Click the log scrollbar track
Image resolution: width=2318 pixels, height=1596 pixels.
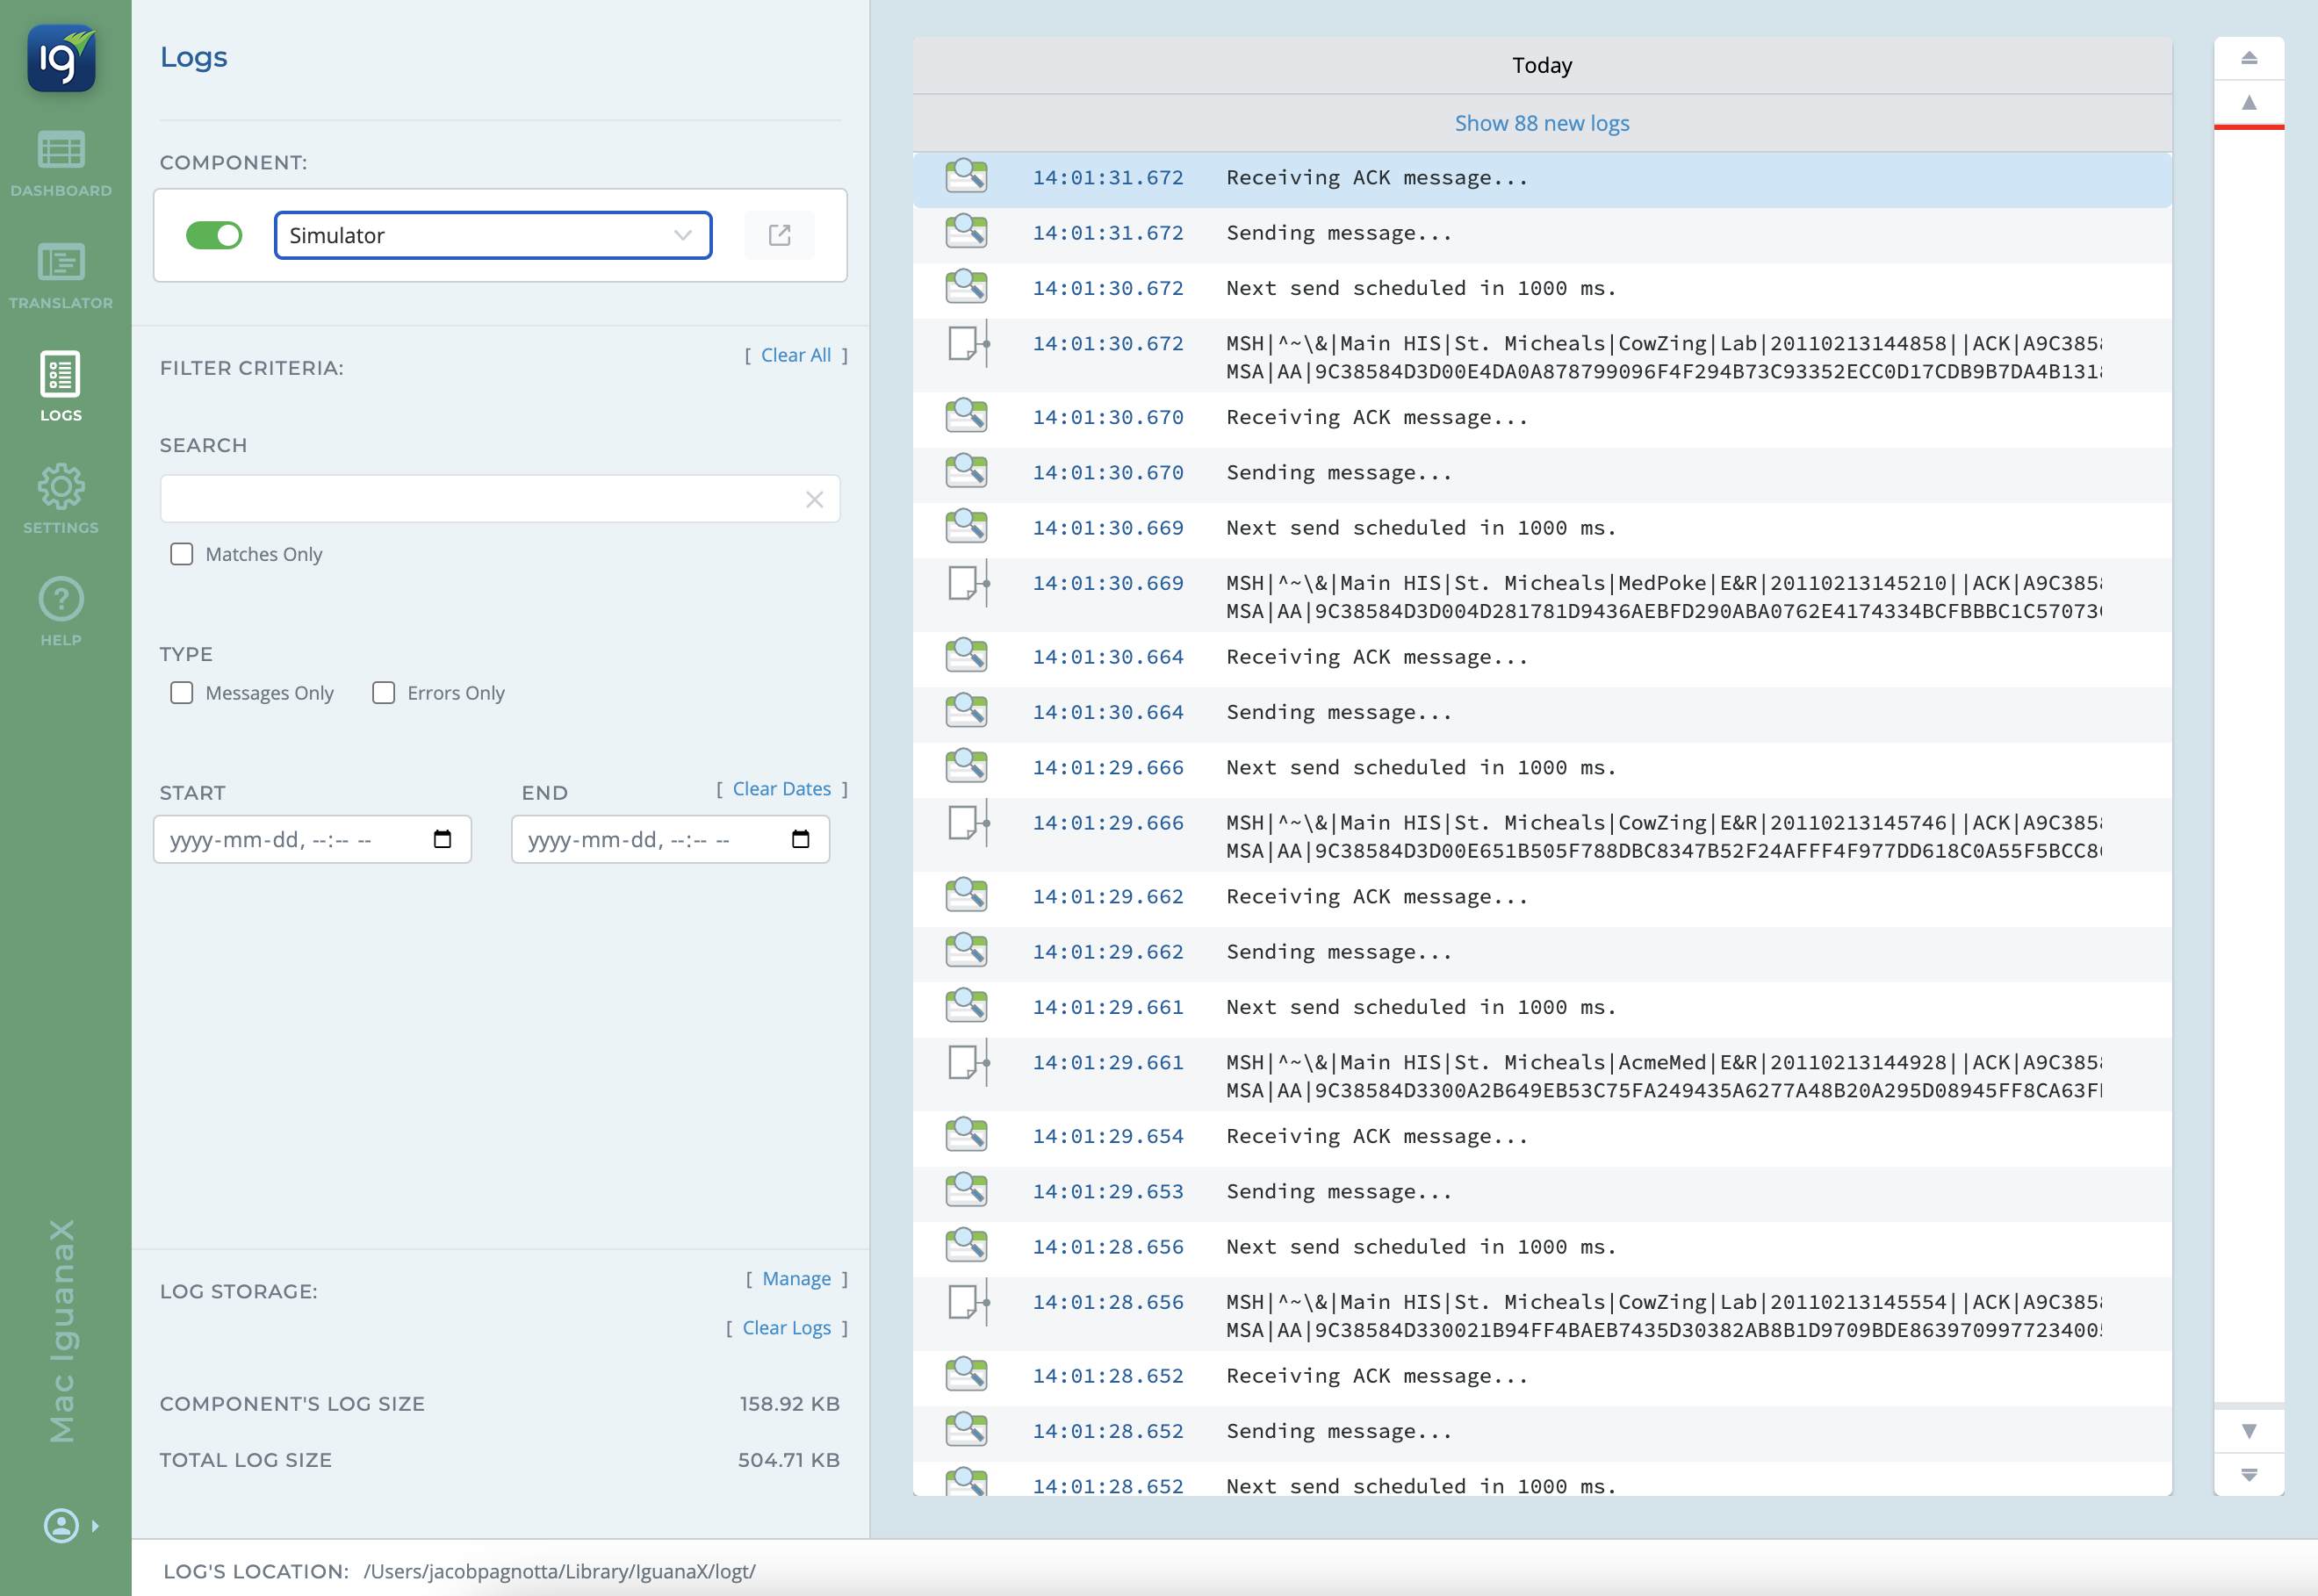2249,765
